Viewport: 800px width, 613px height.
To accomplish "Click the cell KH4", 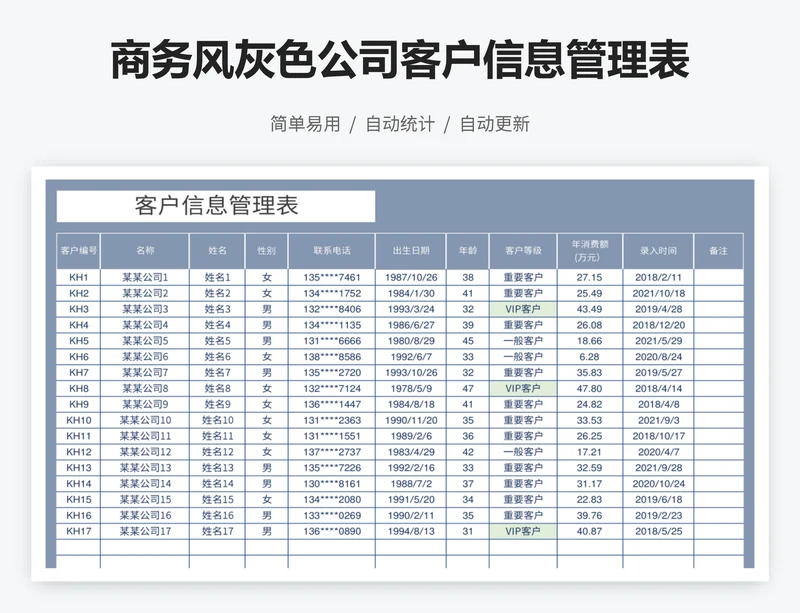I will coord(79,325).
